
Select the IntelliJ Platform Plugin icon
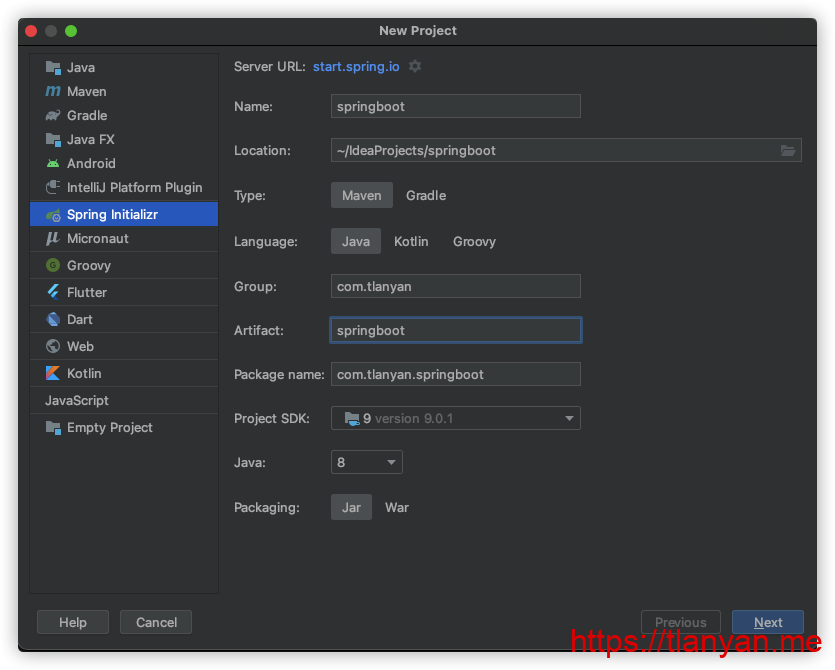tap(53, 187)
